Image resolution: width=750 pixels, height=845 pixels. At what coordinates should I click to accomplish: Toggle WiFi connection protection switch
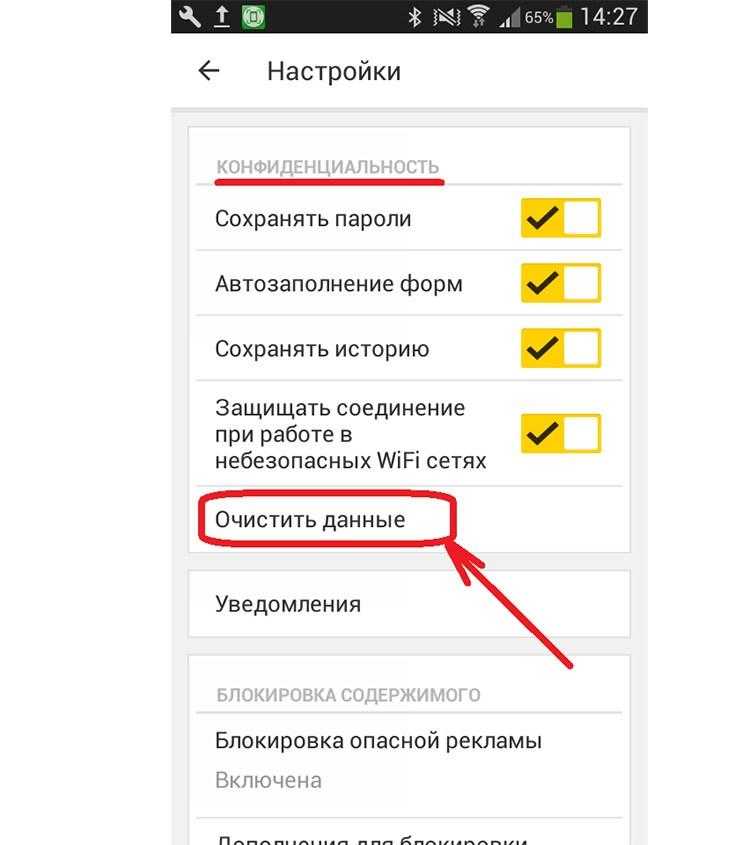tap(560, 433)
